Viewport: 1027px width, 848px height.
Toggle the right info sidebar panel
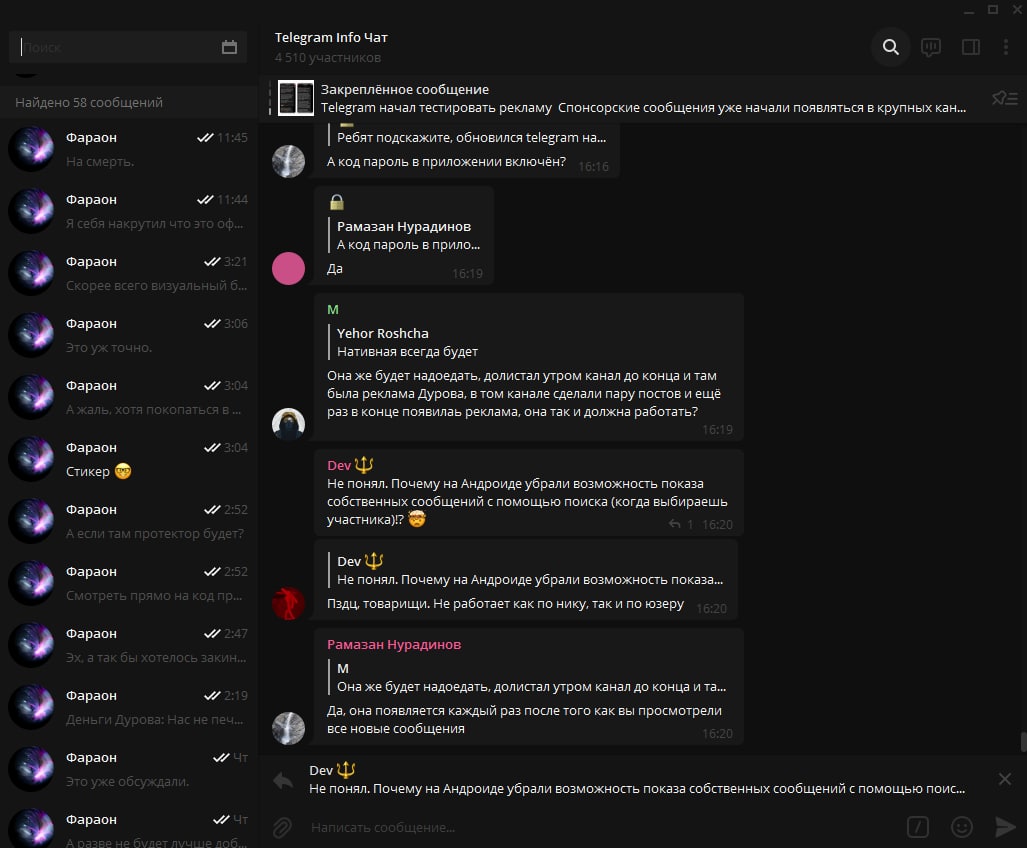(x=971, y=47)
